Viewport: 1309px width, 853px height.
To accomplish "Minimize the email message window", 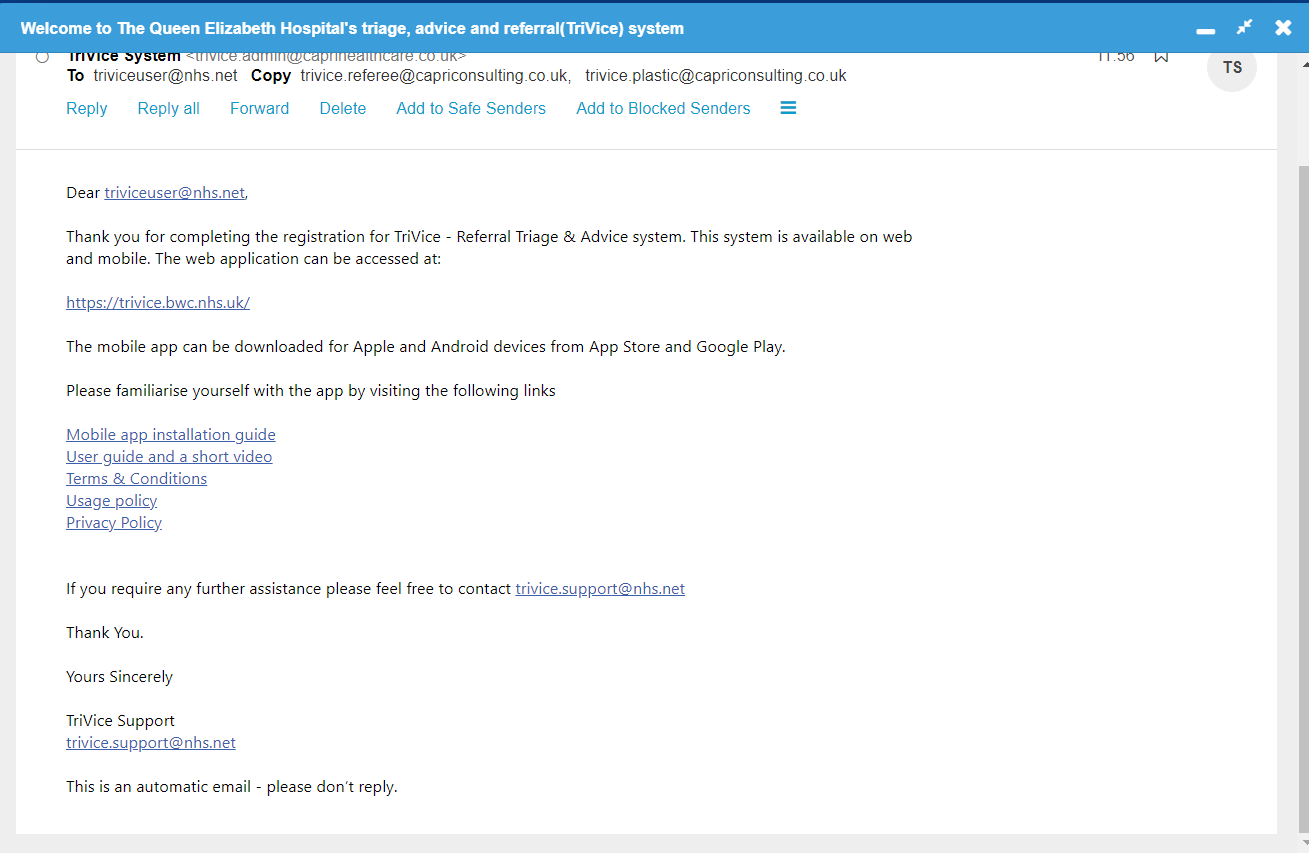I will click(1206, 31).
